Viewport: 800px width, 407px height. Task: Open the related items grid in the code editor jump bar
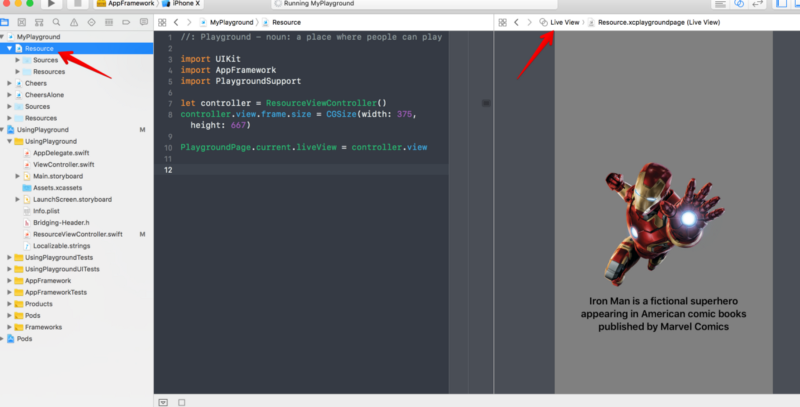point(162,22)
